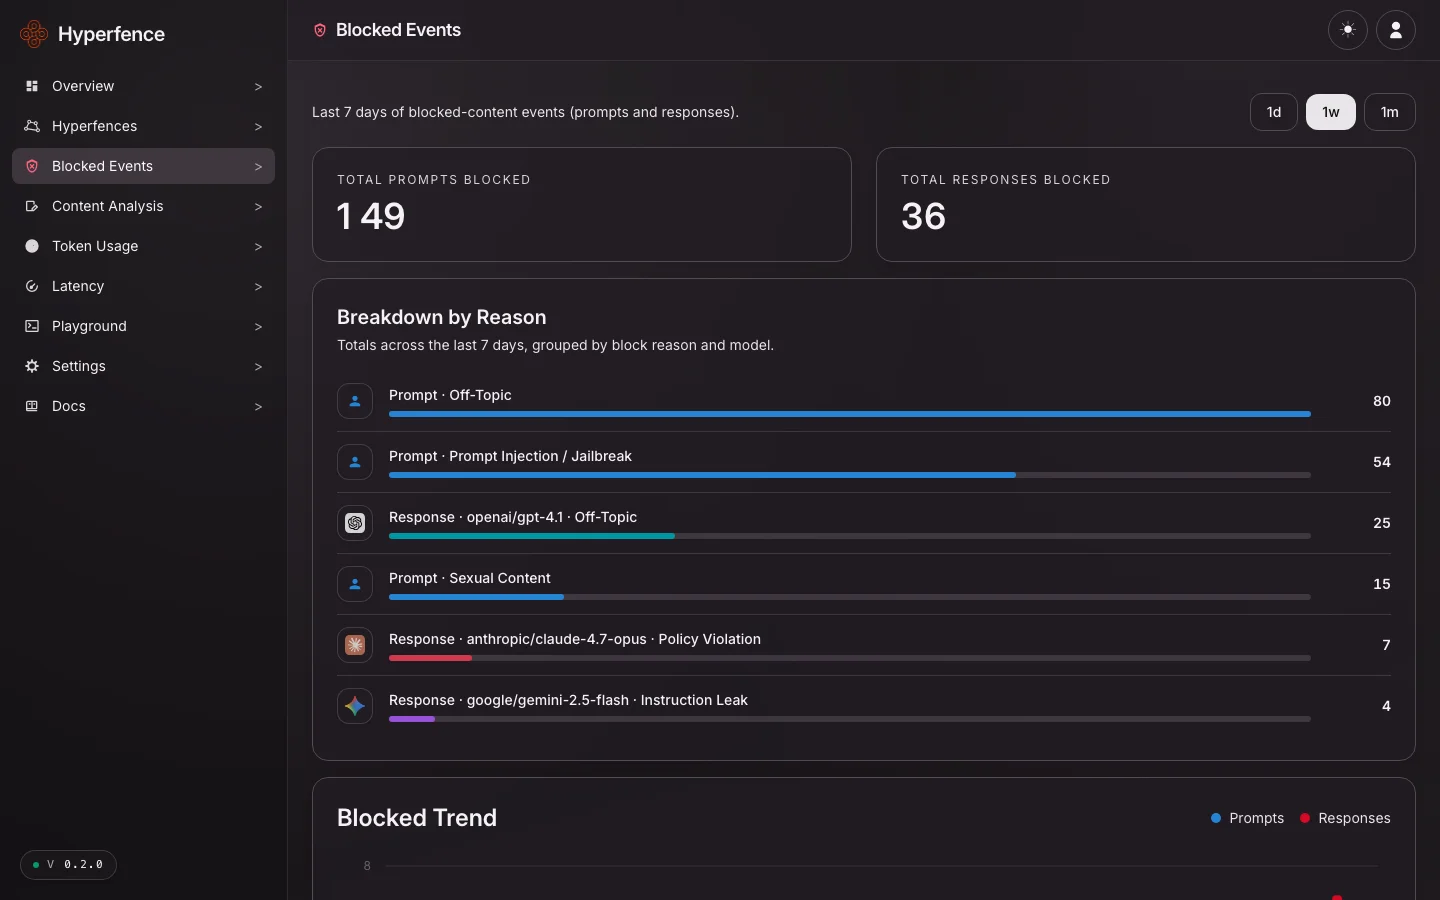
Task: Click the Overview grid icon in sidebar
Action: click(32, 86)
